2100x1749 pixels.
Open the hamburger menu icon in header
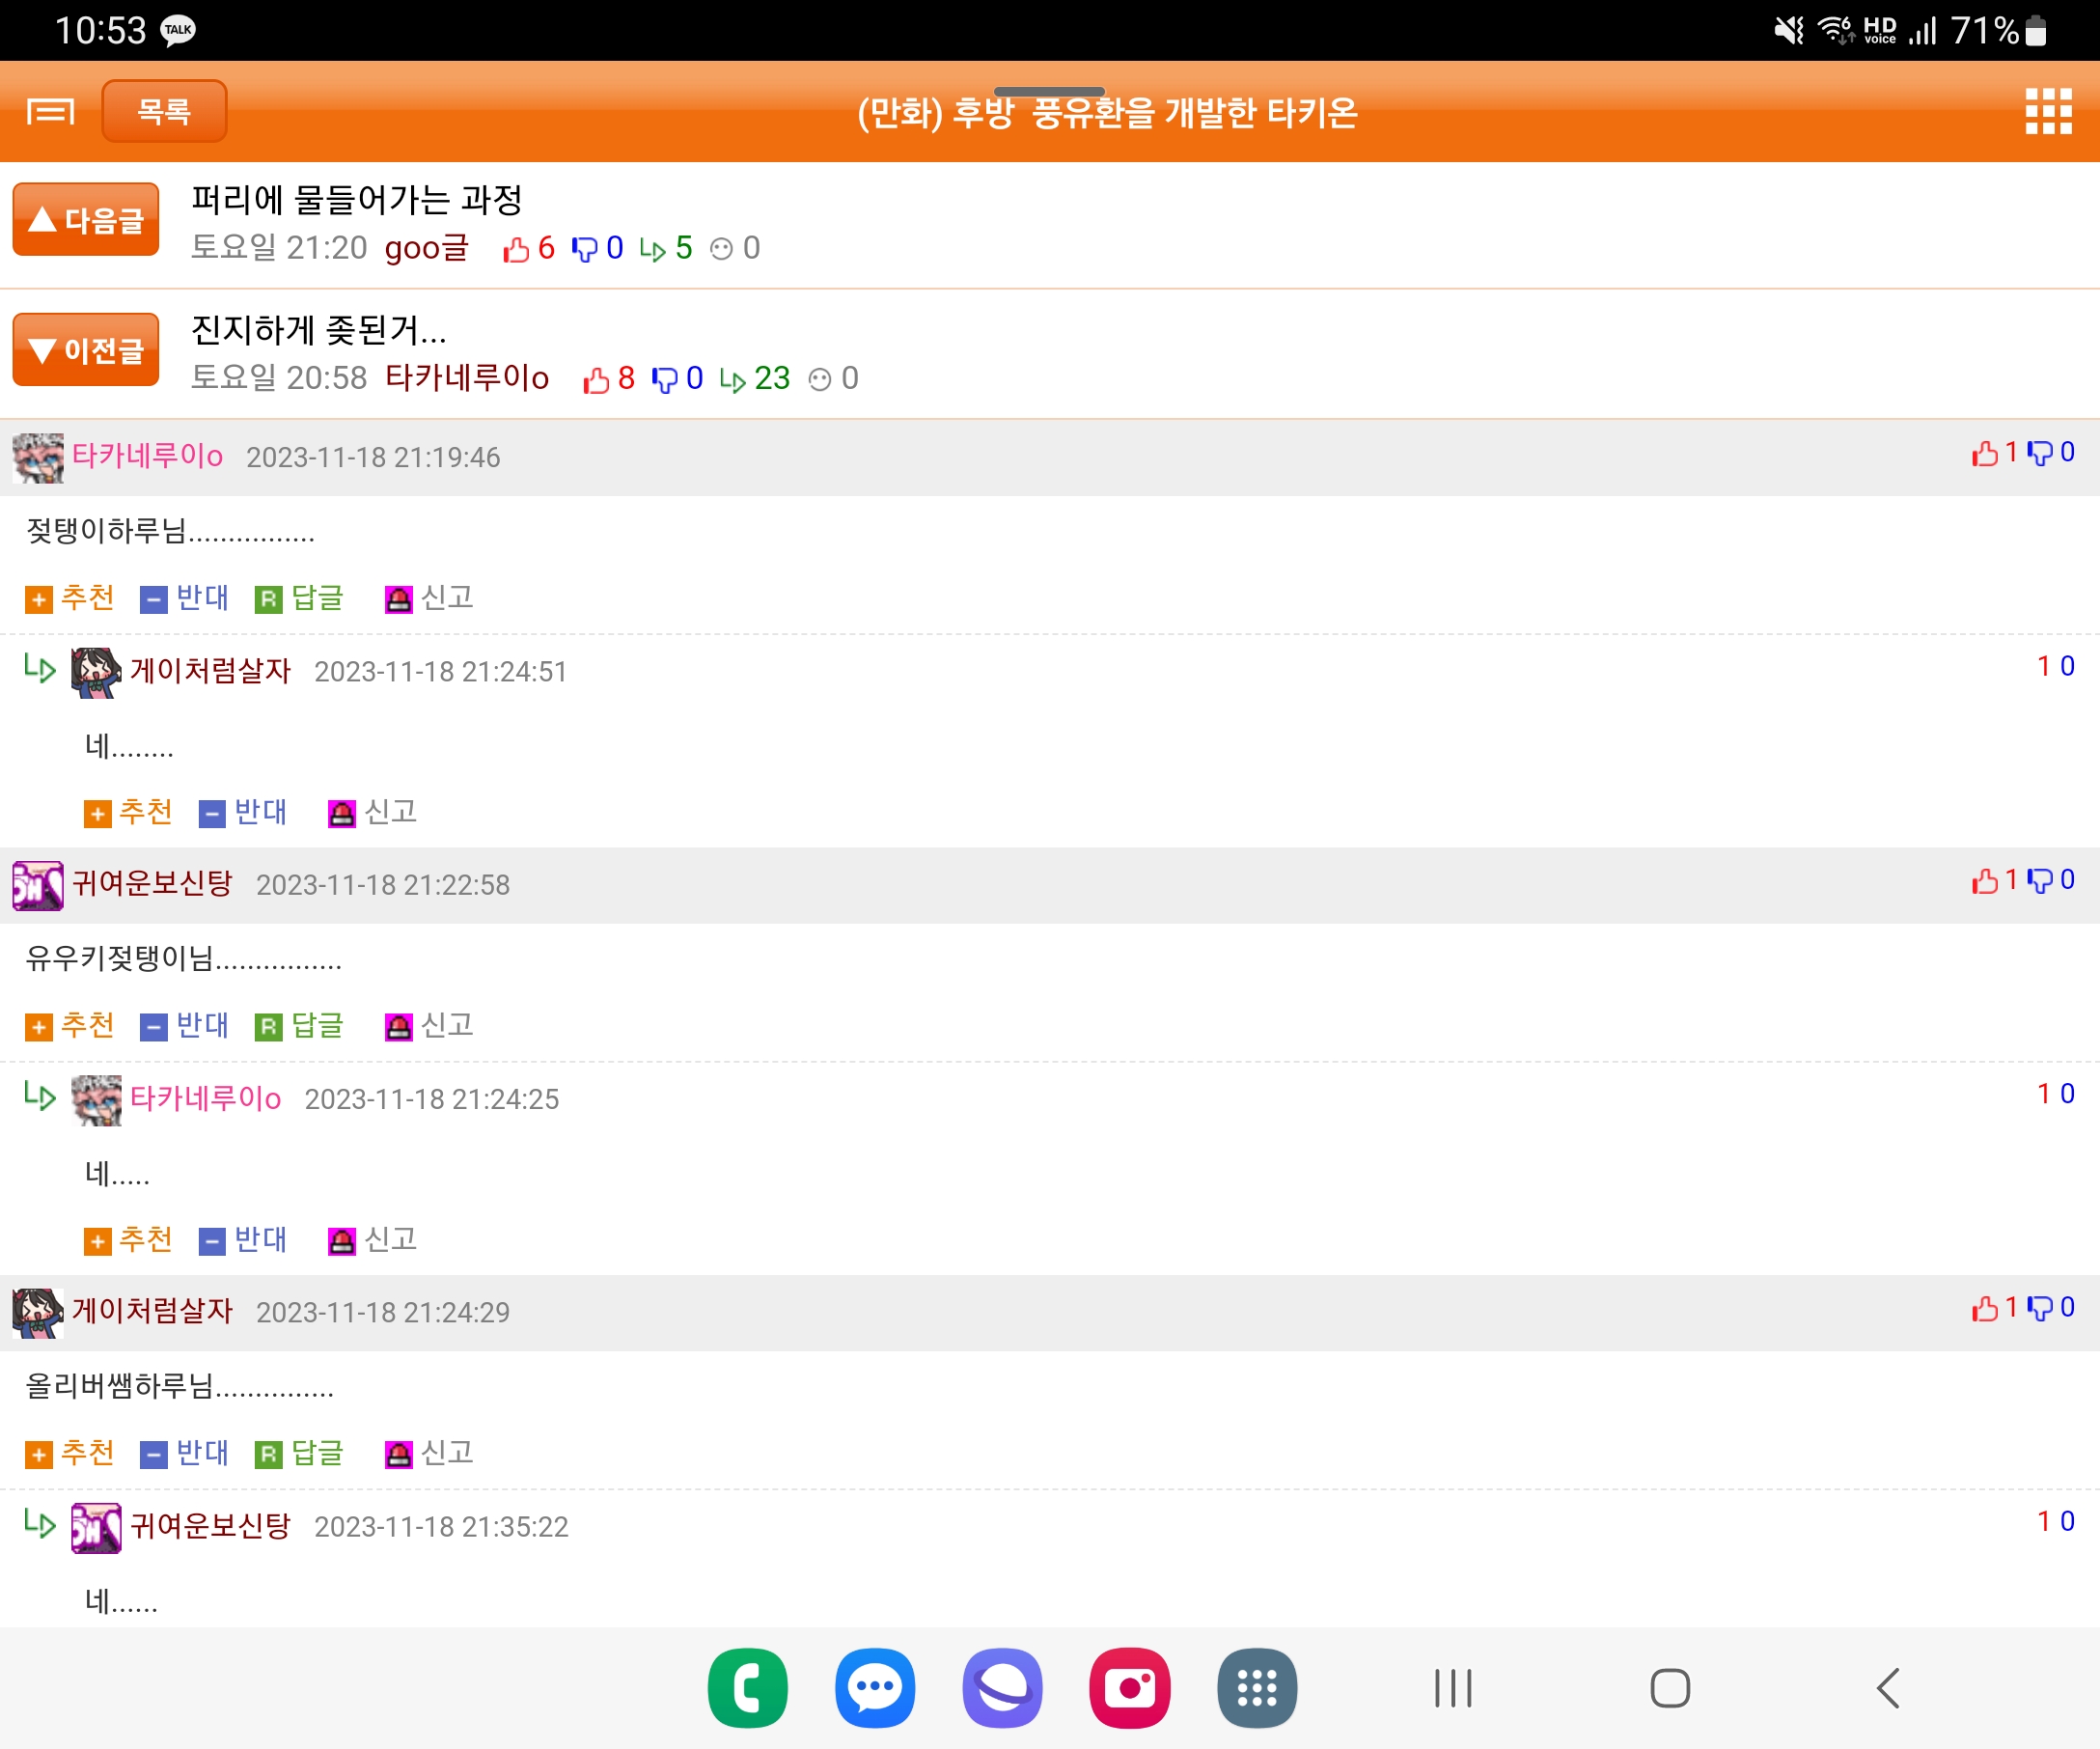tap(50, 111)
